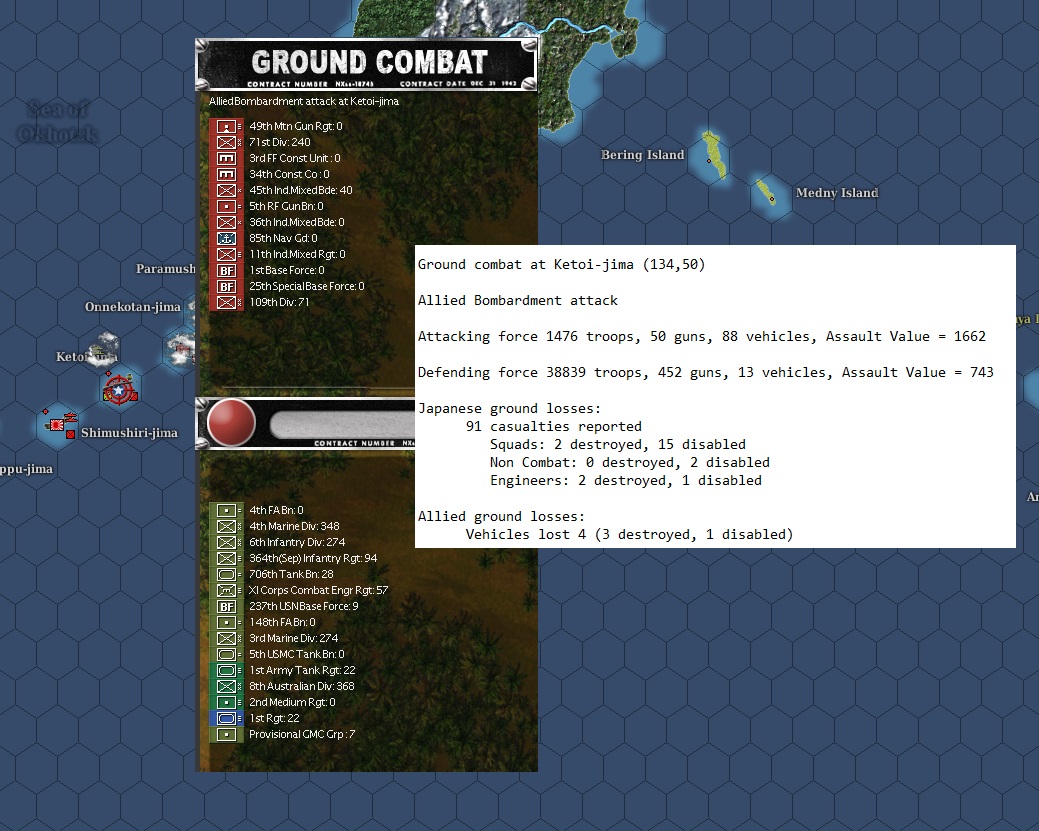Click the 1st Army Tank Rgt icon
The image size is (1039, 831).
[227, 670]
